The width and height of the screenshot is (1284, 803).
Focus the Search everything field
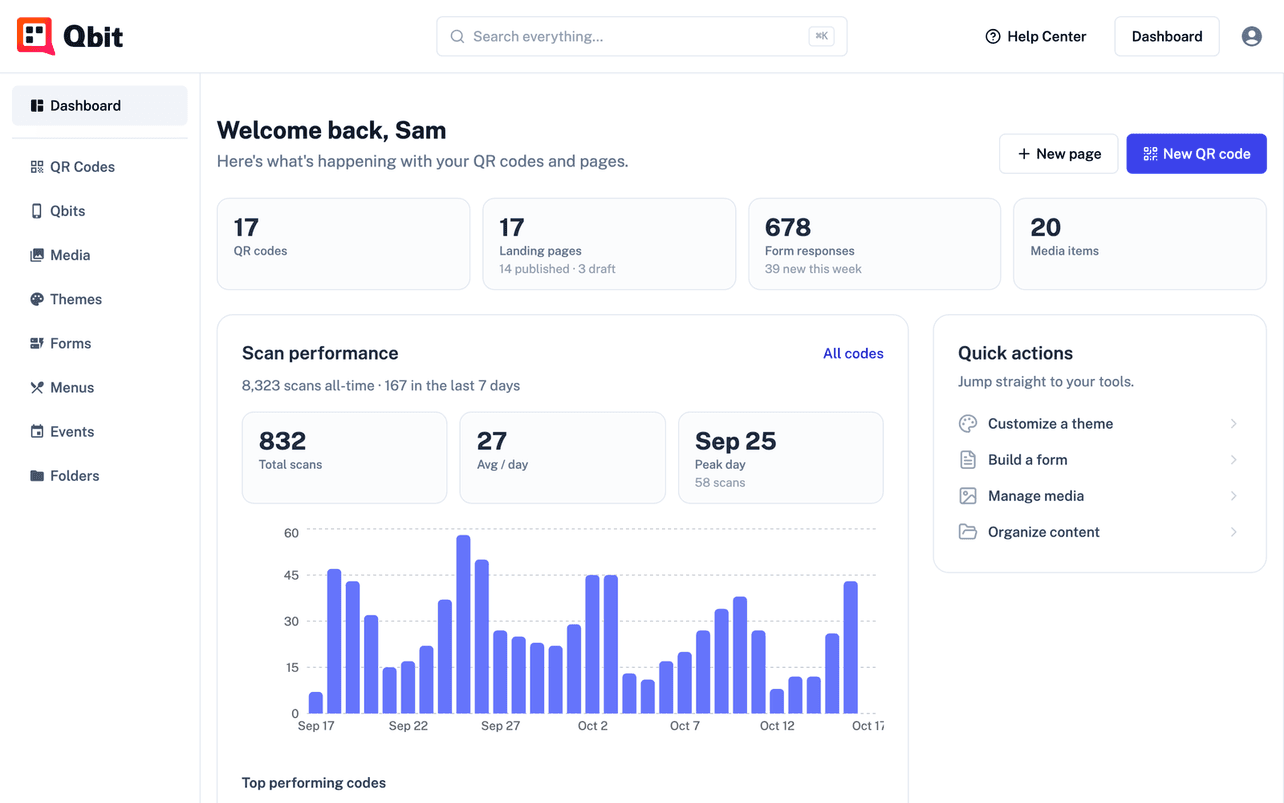[642, 37]
